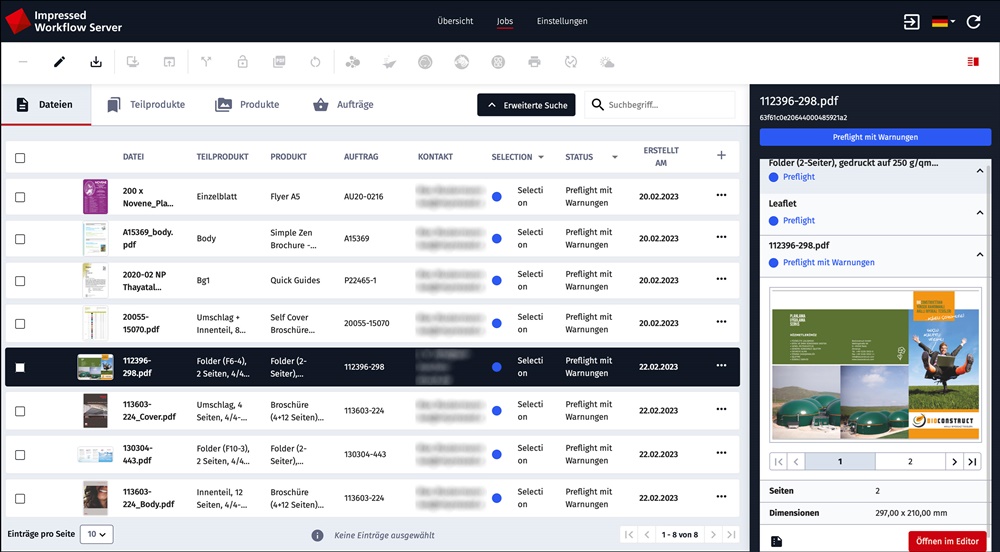Click the grayed split arrows icon
Screen dimensions: 1000x552
(x=206, y=62)
